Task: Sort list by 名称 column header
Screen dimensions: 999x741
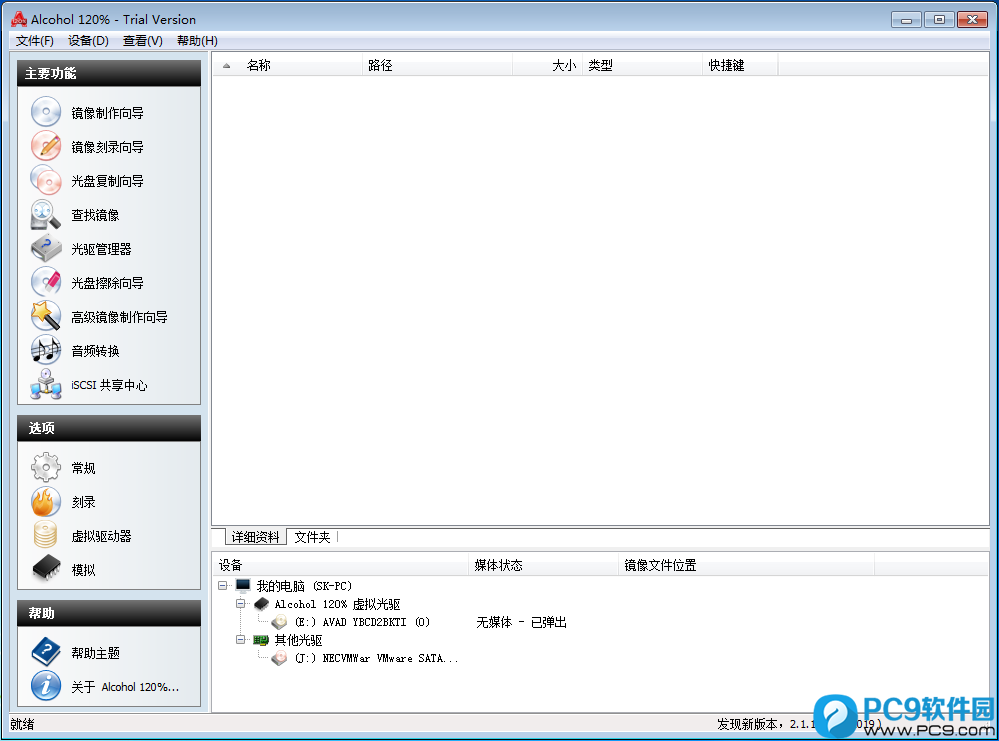Action: pos(259,65)
